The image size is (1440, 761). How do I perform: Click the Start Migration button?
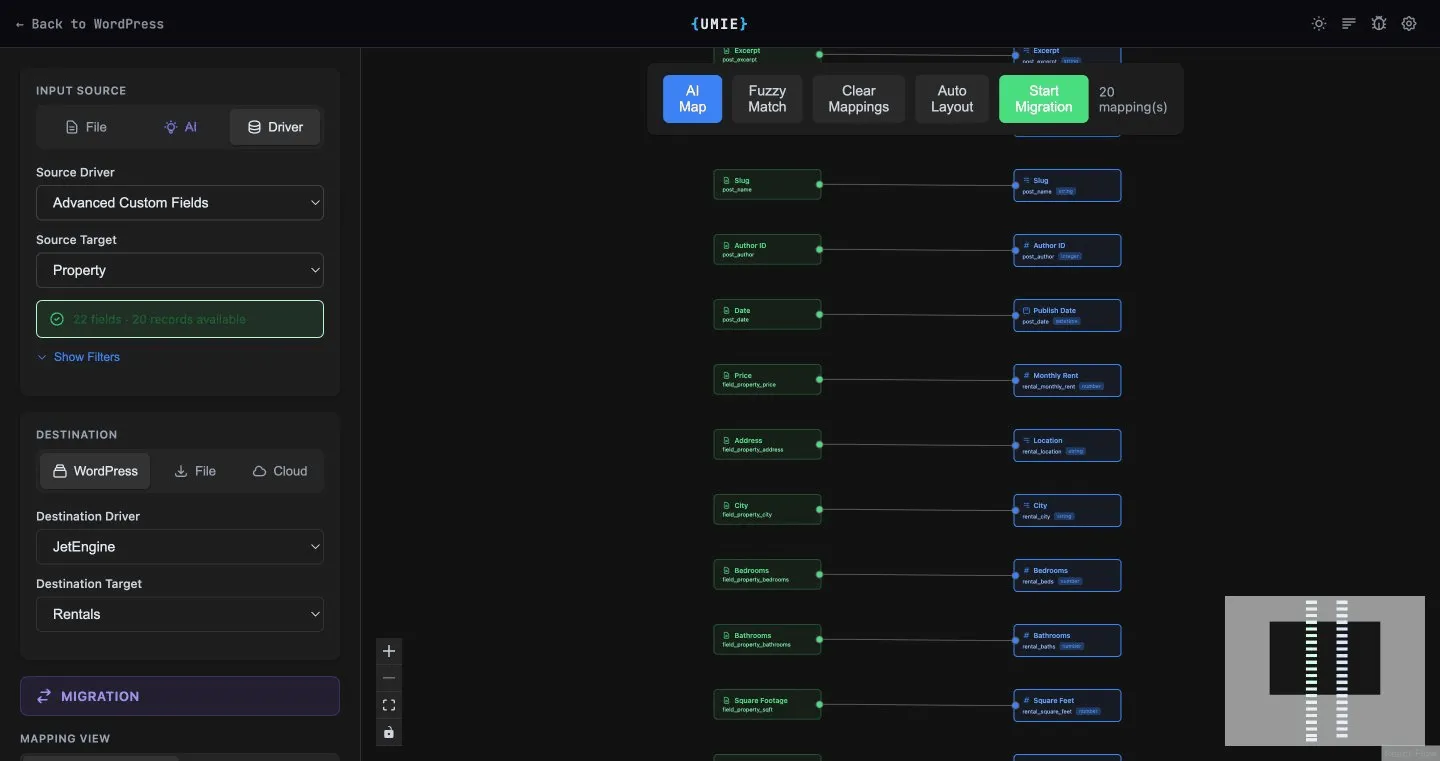(x=1044, y=99)
